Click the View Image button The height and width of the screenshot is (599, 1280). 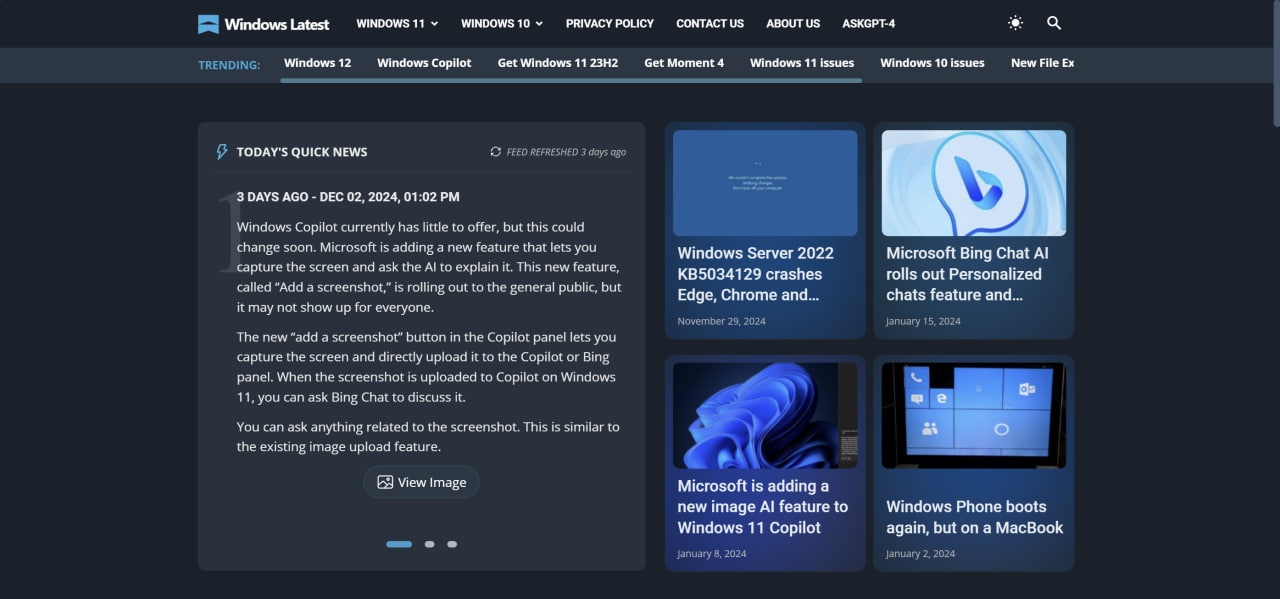(421, 482)
